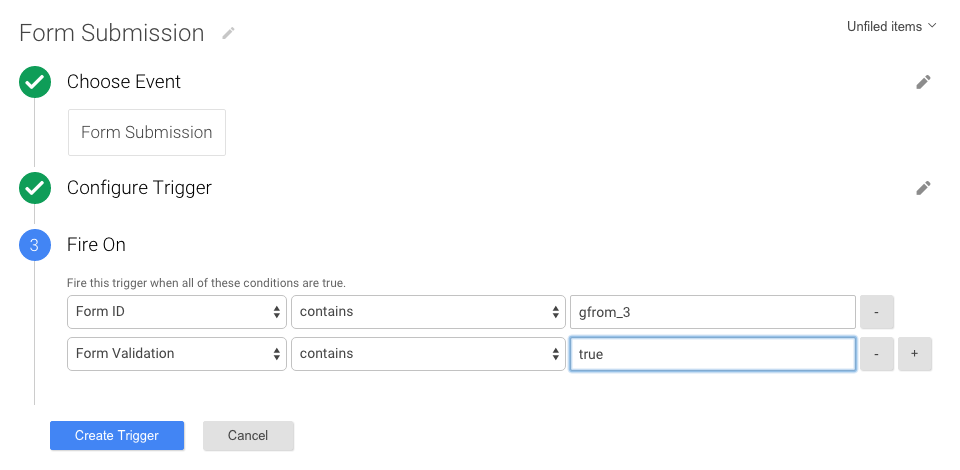Image resolution: width=960 pixels, height=470 pixels.
Task: Click the green checkmark beside Choose Event
Action: (x=35, y=82)
